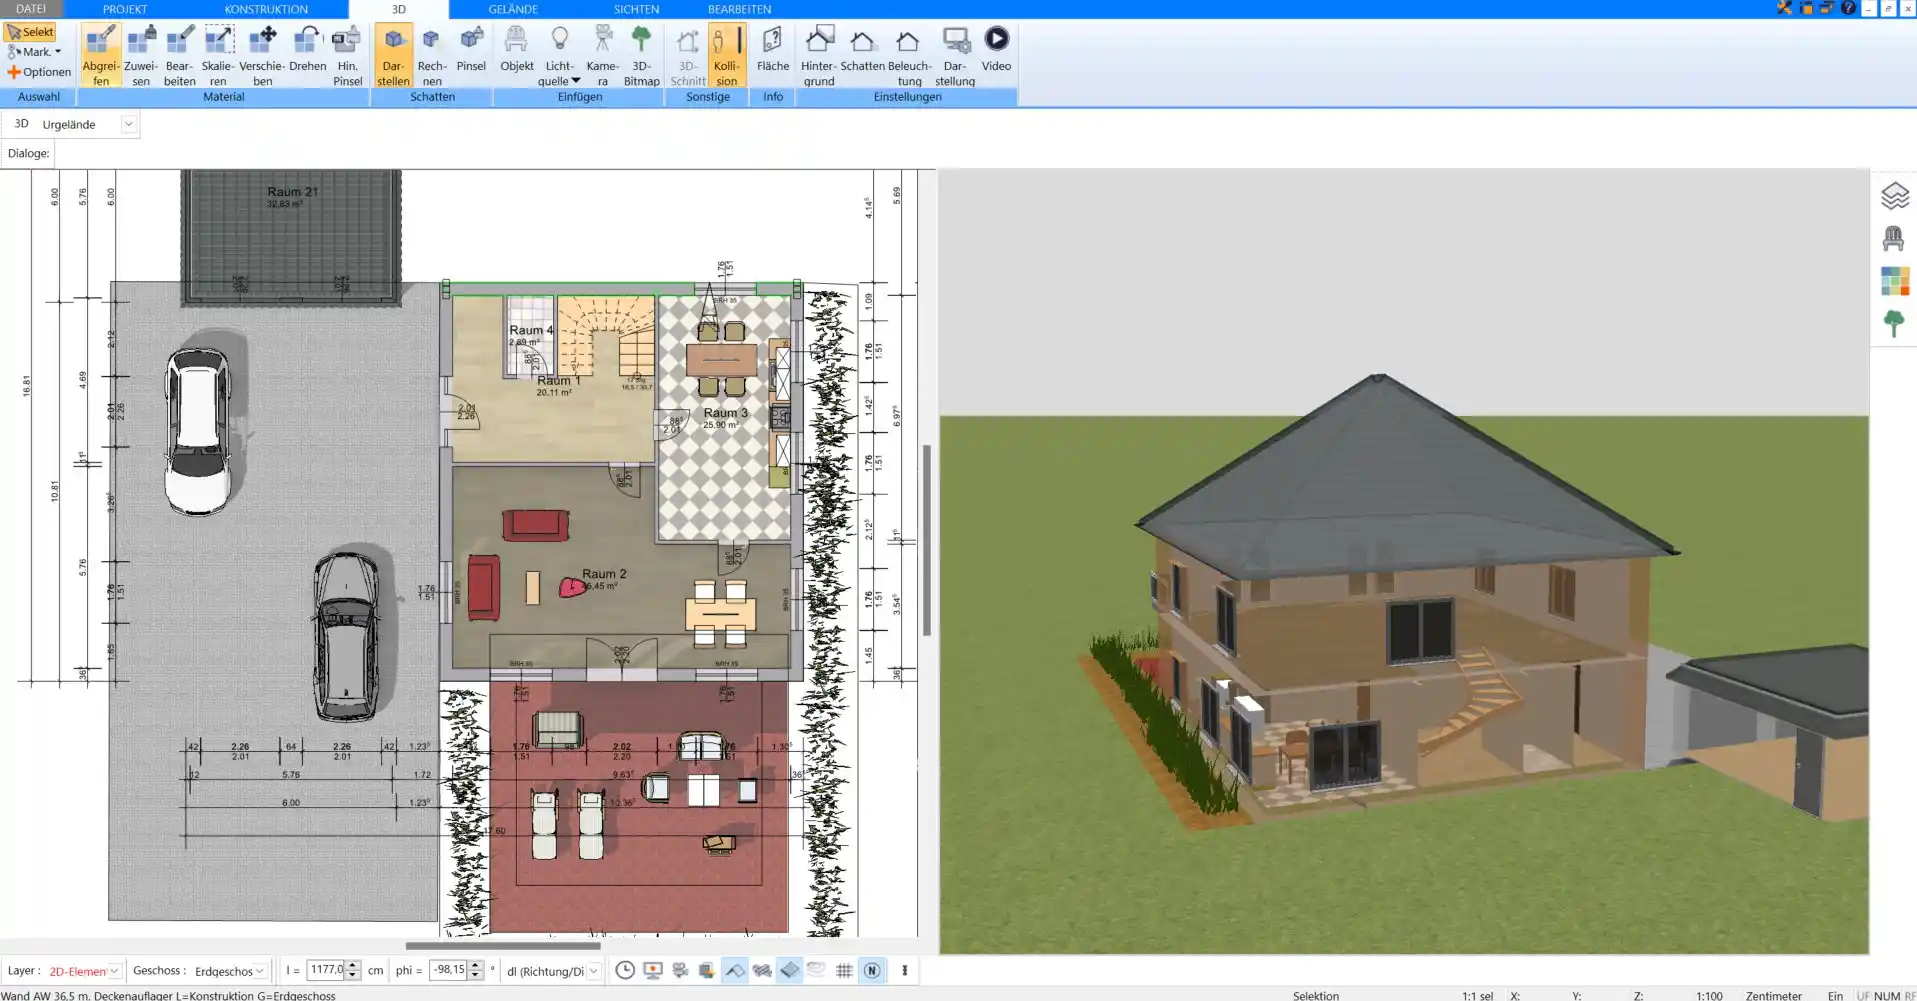Viewport: 1917px width, 1001px height.
Task: Open the DATEI menu
Action: [x=31, y=9]
